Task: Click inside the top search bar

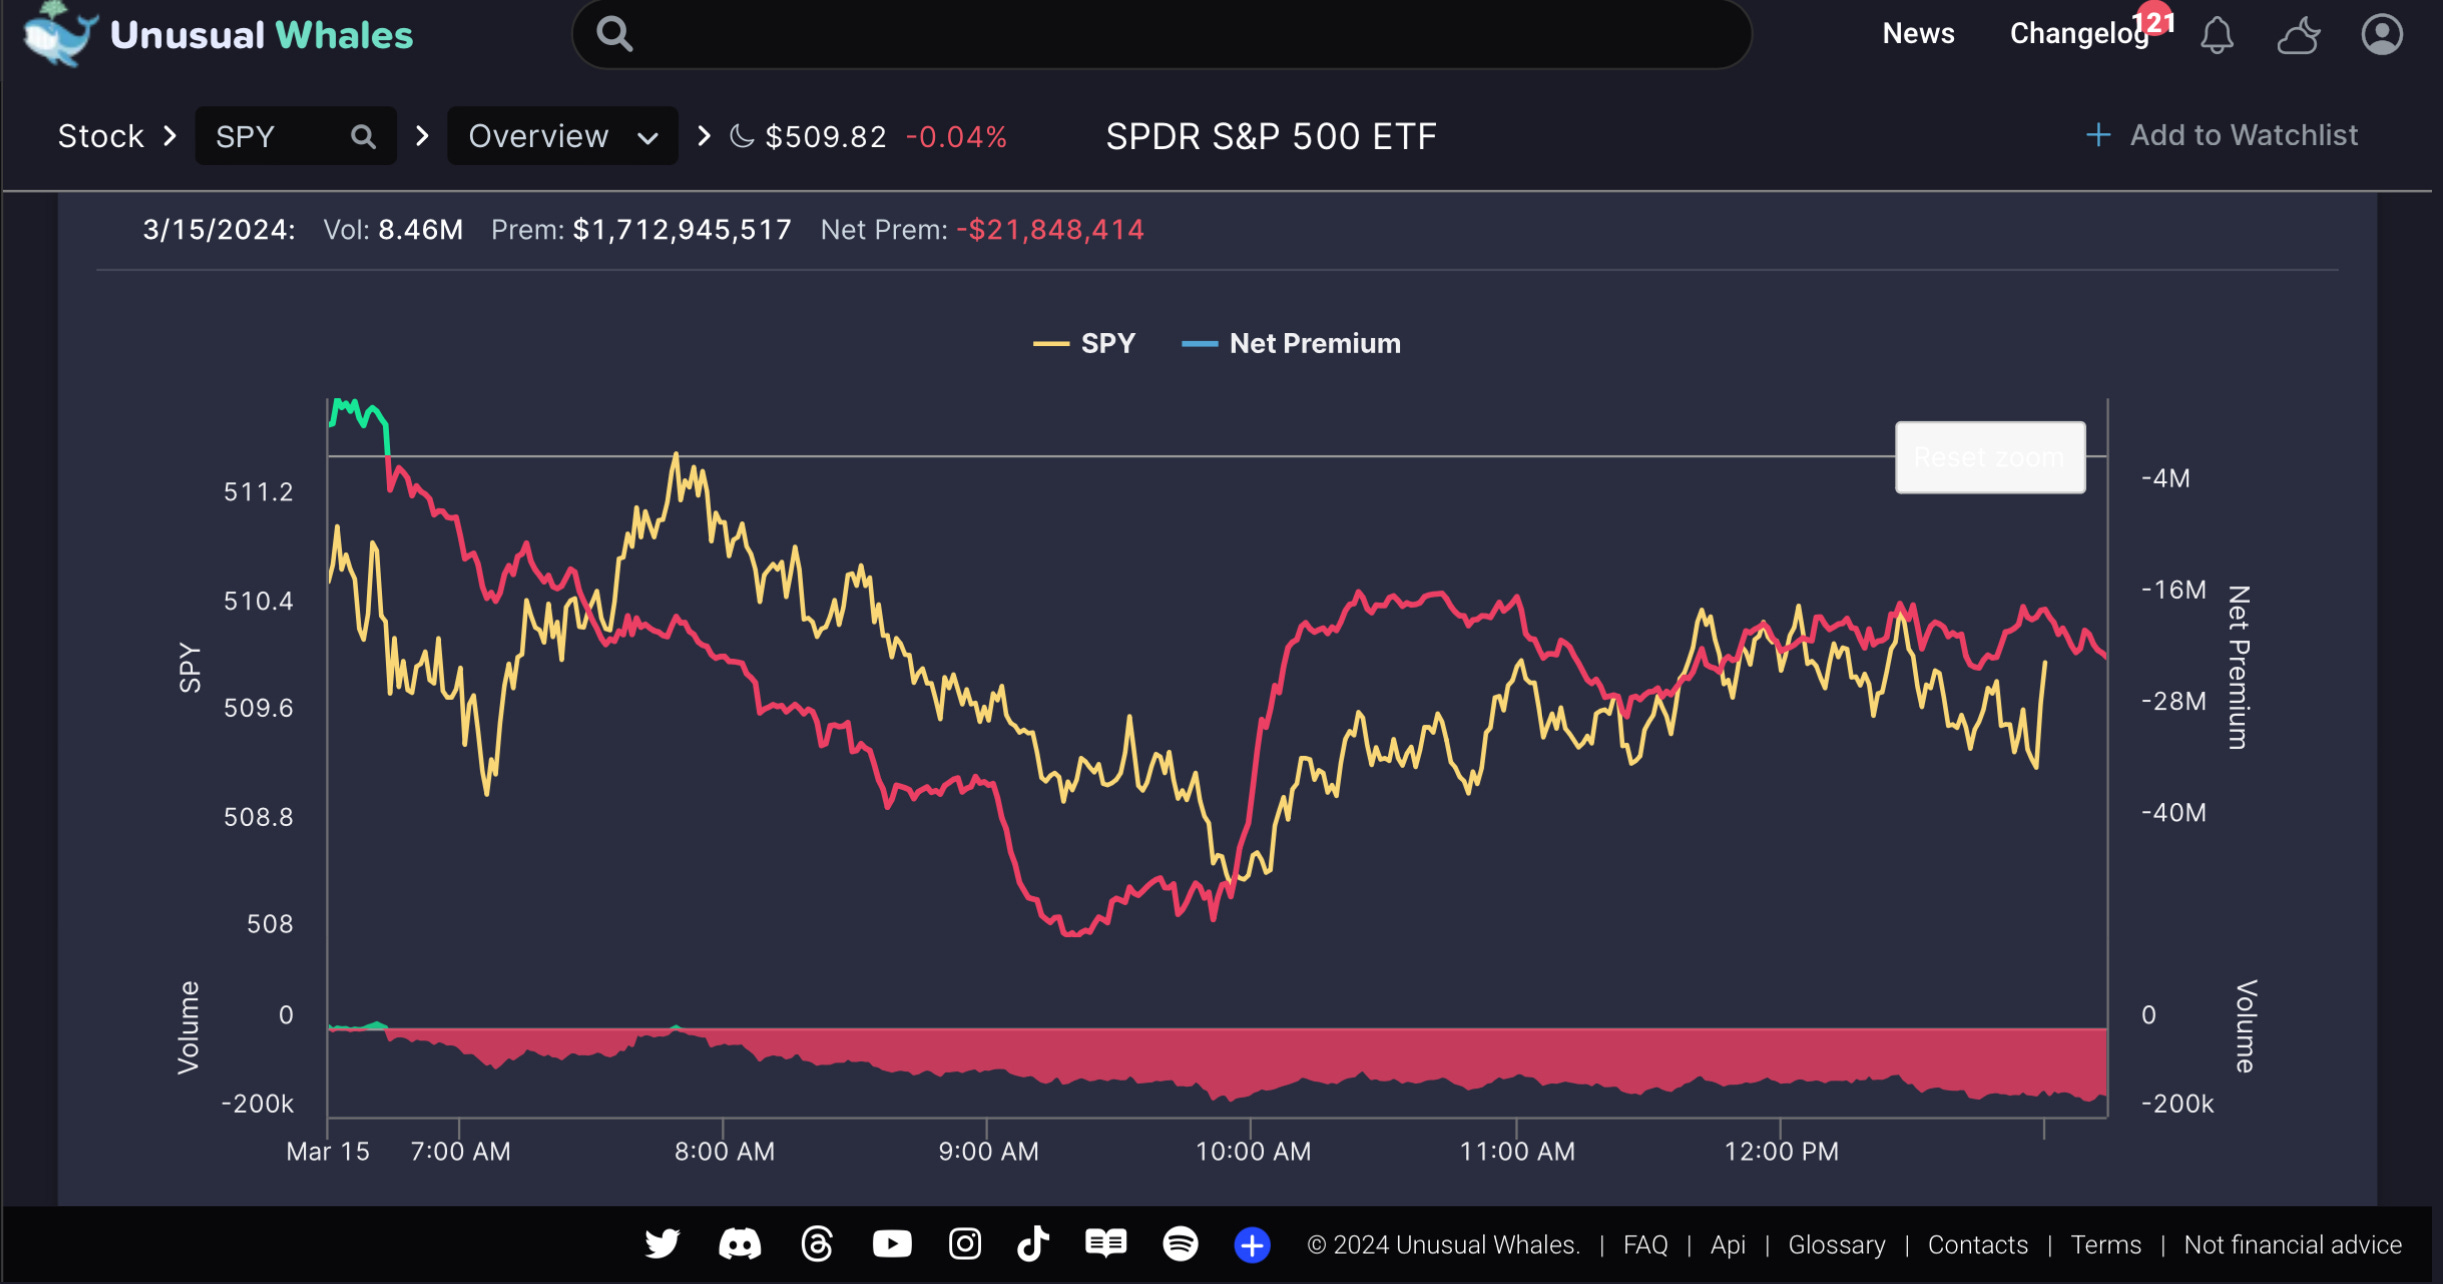Action: (x=1160, y=34)
